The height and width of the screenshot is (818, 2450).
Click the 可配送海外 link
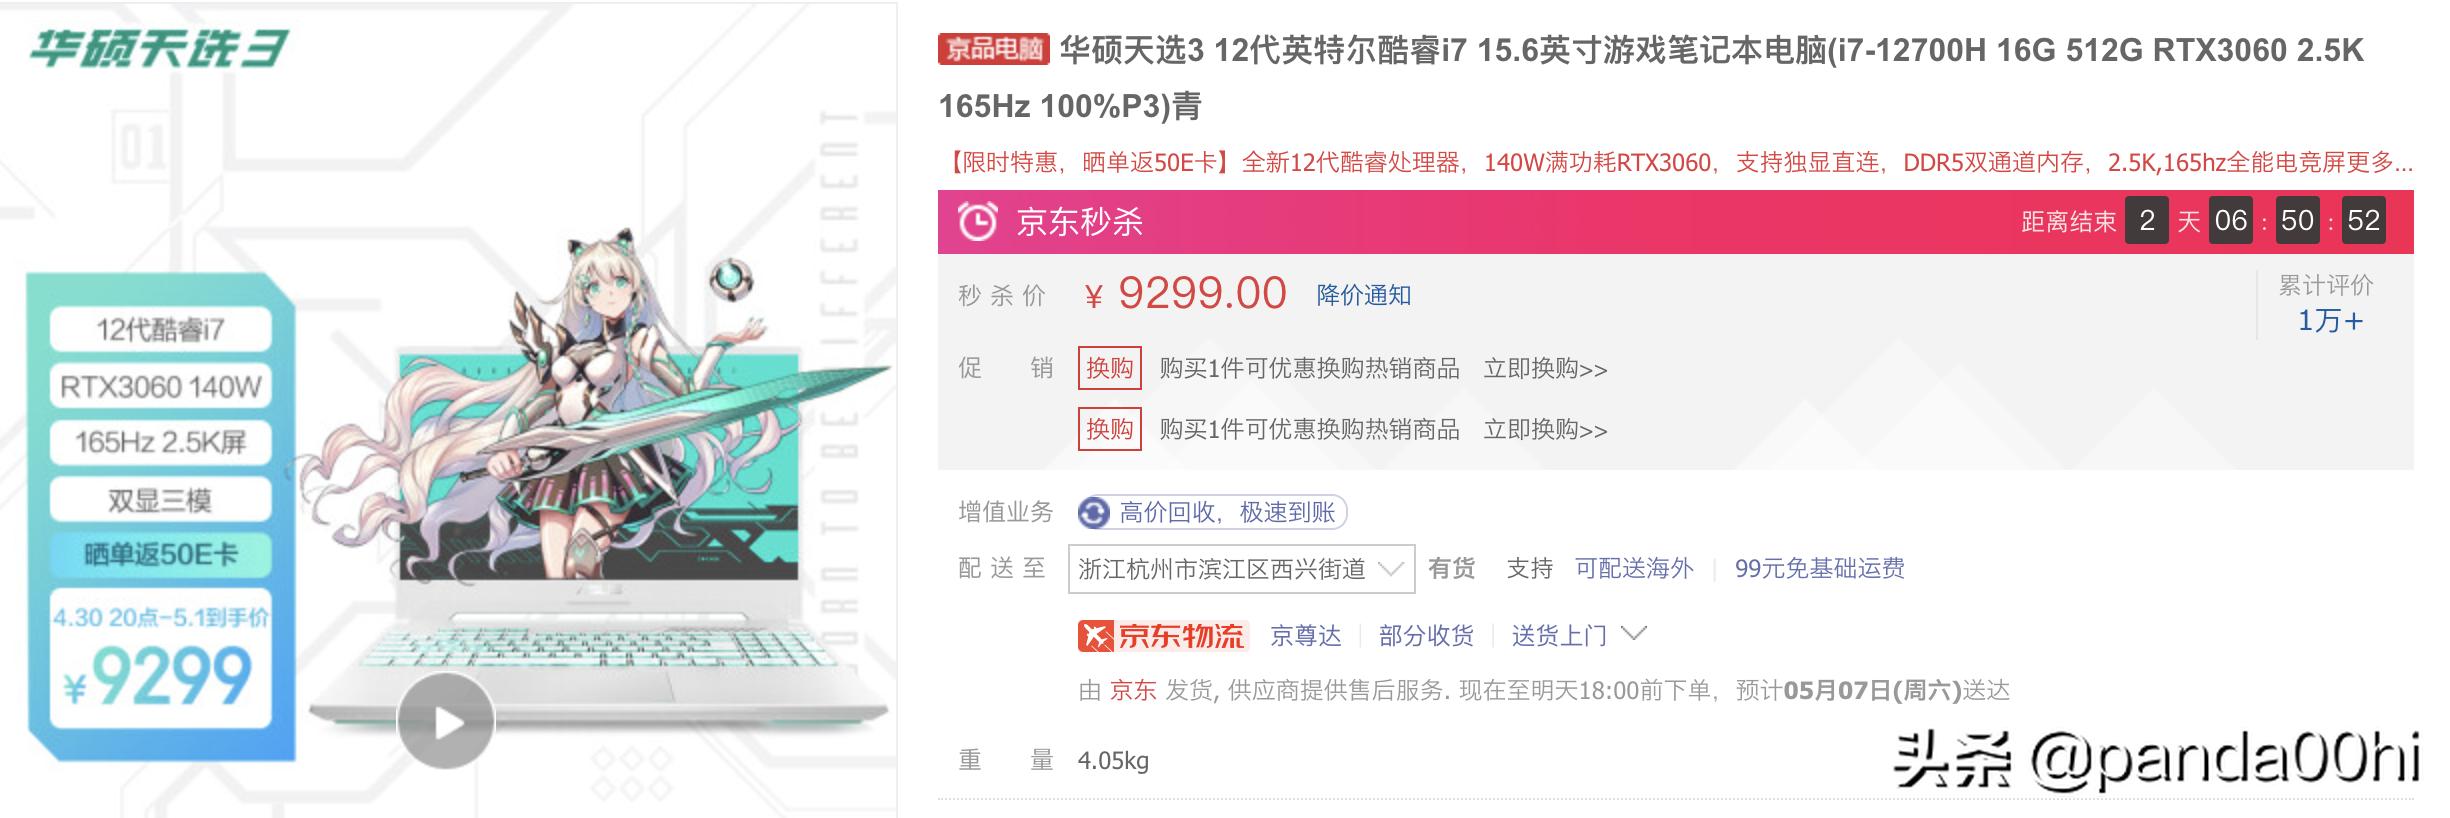(x=1634, y=569)
